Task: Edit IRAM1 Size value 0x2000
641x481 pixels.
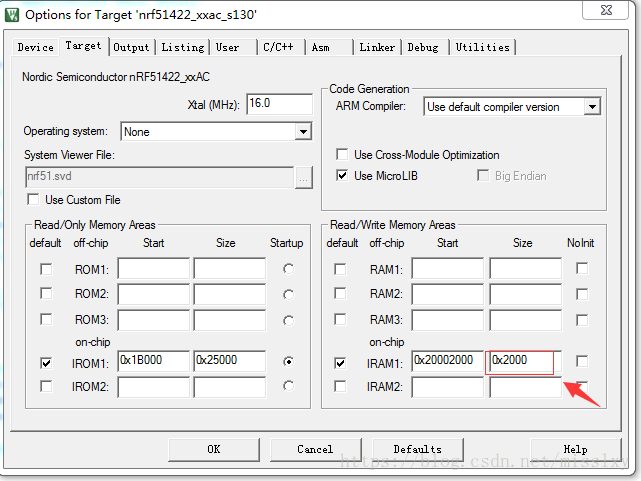Action: [526, 361]
